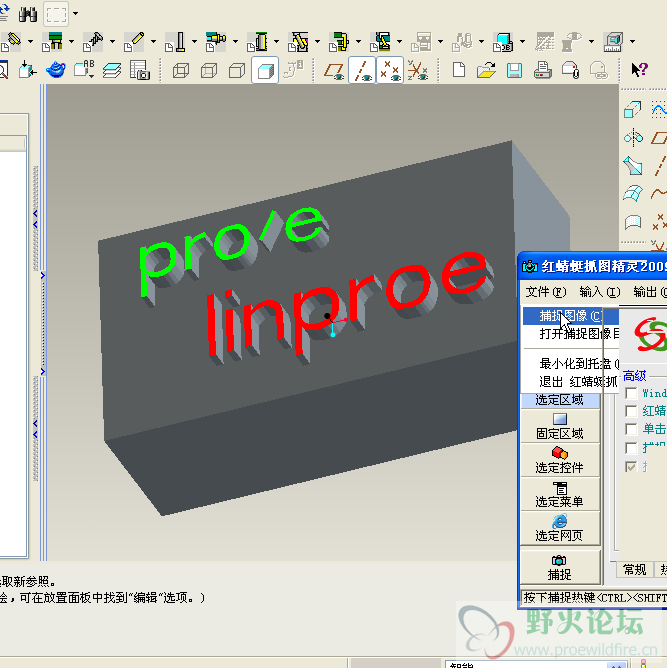This screenshot has width=667, height=668.
Task: Open the Layers stack icon
Action: coord(112,70)
